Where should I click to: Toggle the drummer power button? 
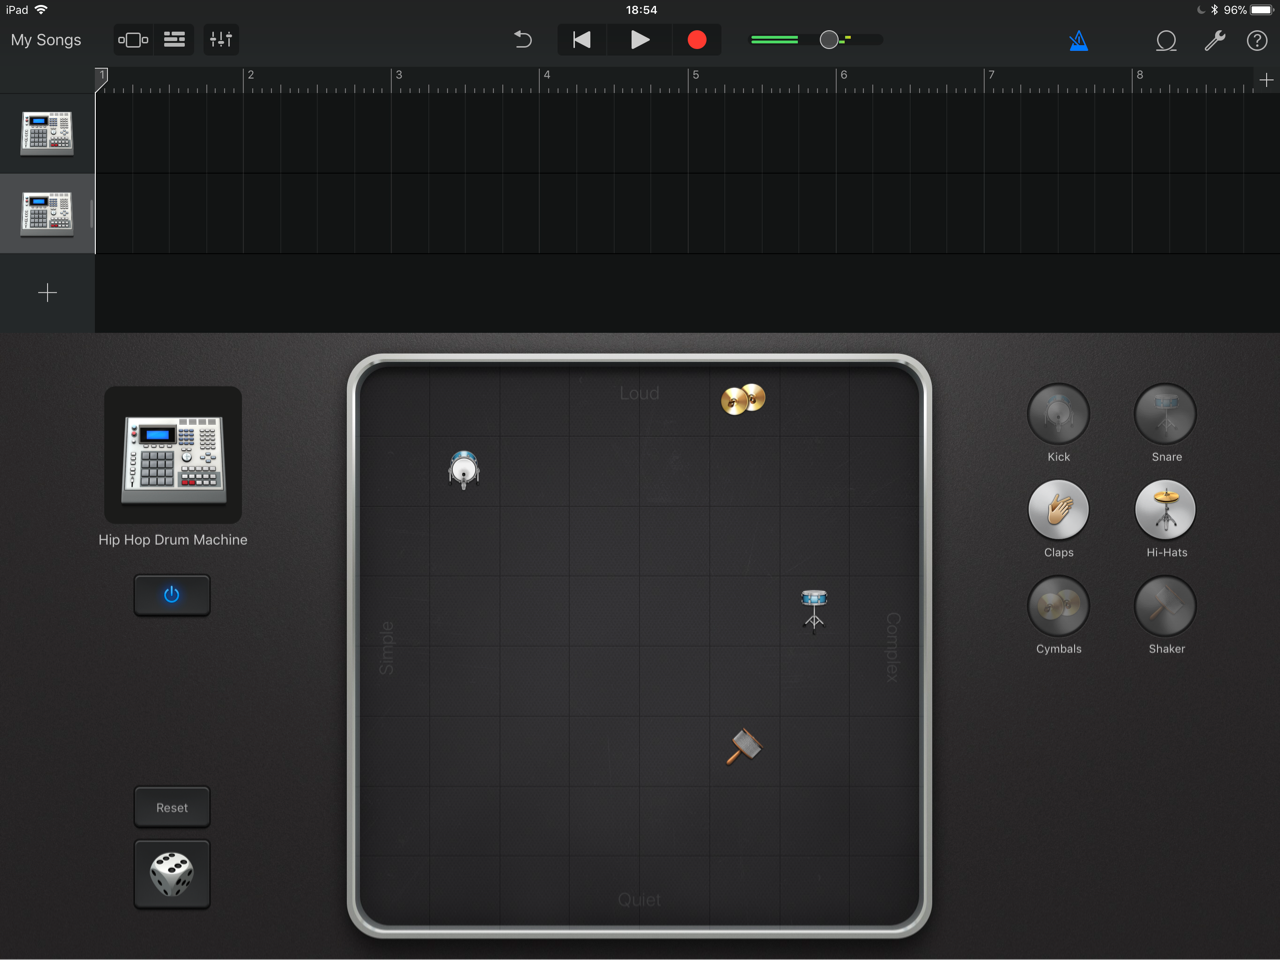[x=172, y=595]
